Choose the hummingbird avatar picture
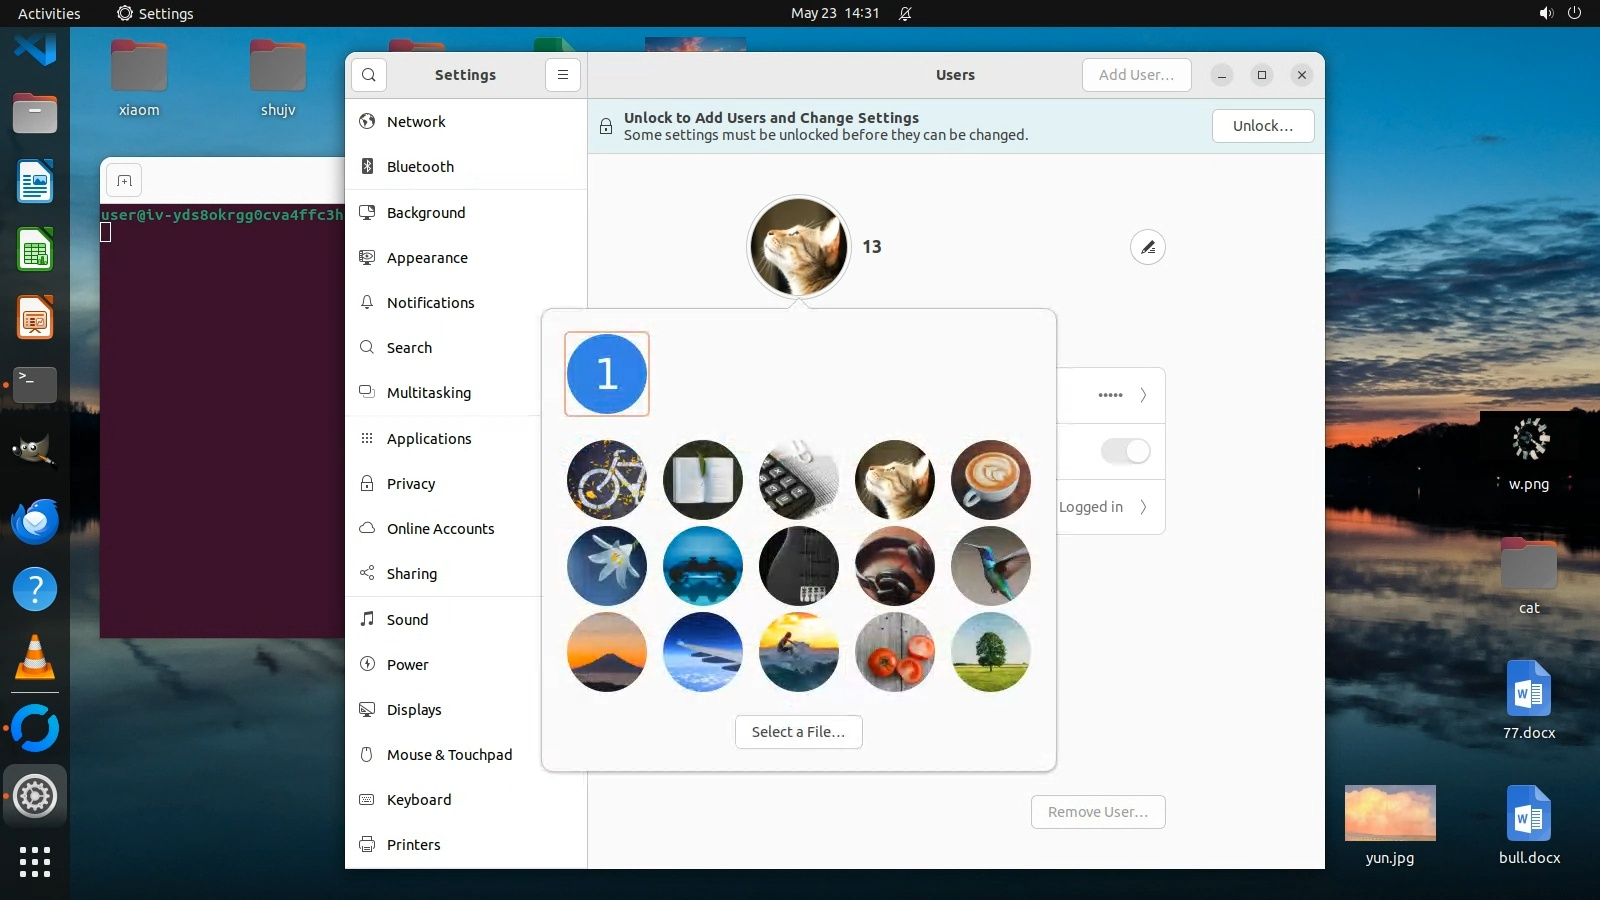Screen dimensions: 1600x900 pyautogui.click(x=990, y=566)
